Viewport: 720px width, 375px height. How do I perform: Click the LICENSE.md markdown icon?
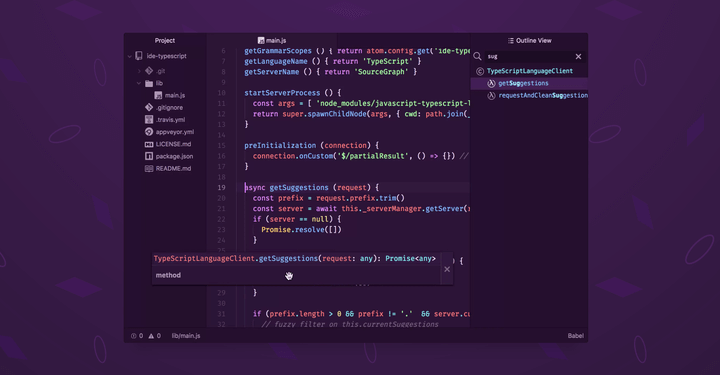click(149, 144)
